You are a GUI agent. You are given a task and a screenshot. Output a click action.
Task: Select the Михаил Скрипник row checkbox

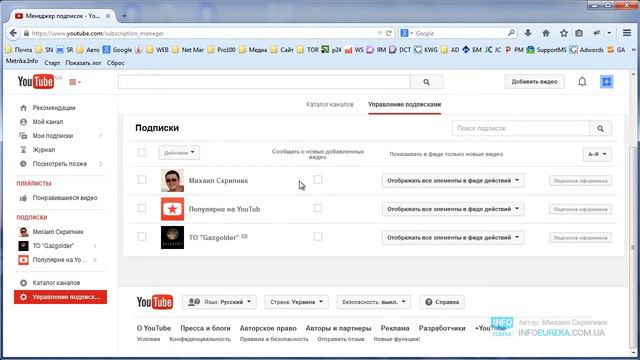click(142, 180)
